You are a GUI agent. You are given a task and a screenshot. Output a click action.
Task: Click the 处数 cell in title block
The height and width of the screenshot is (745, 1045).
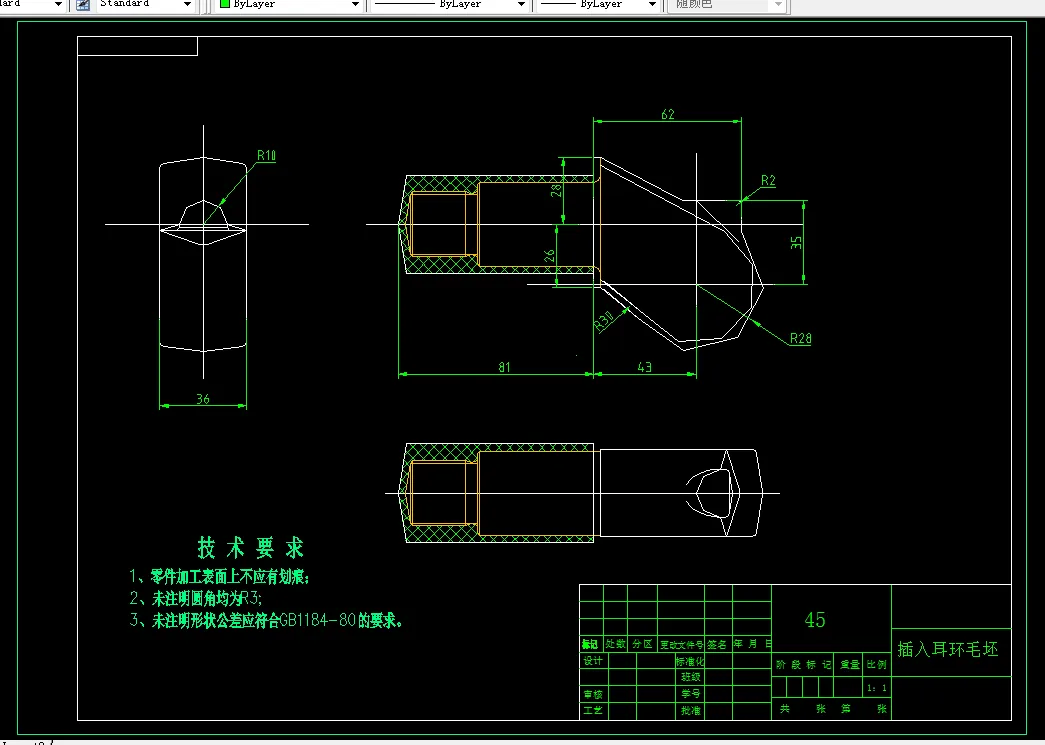click(615, 644)
